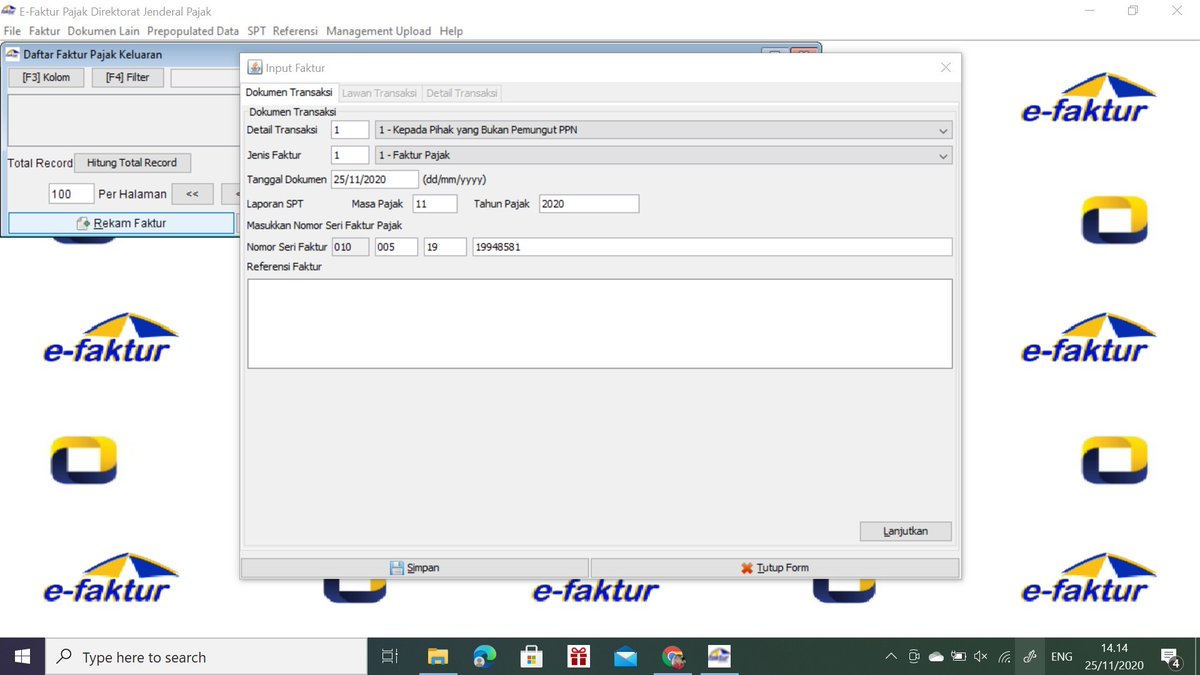
Task: Open the Help menu
Action: click(451, 31)
